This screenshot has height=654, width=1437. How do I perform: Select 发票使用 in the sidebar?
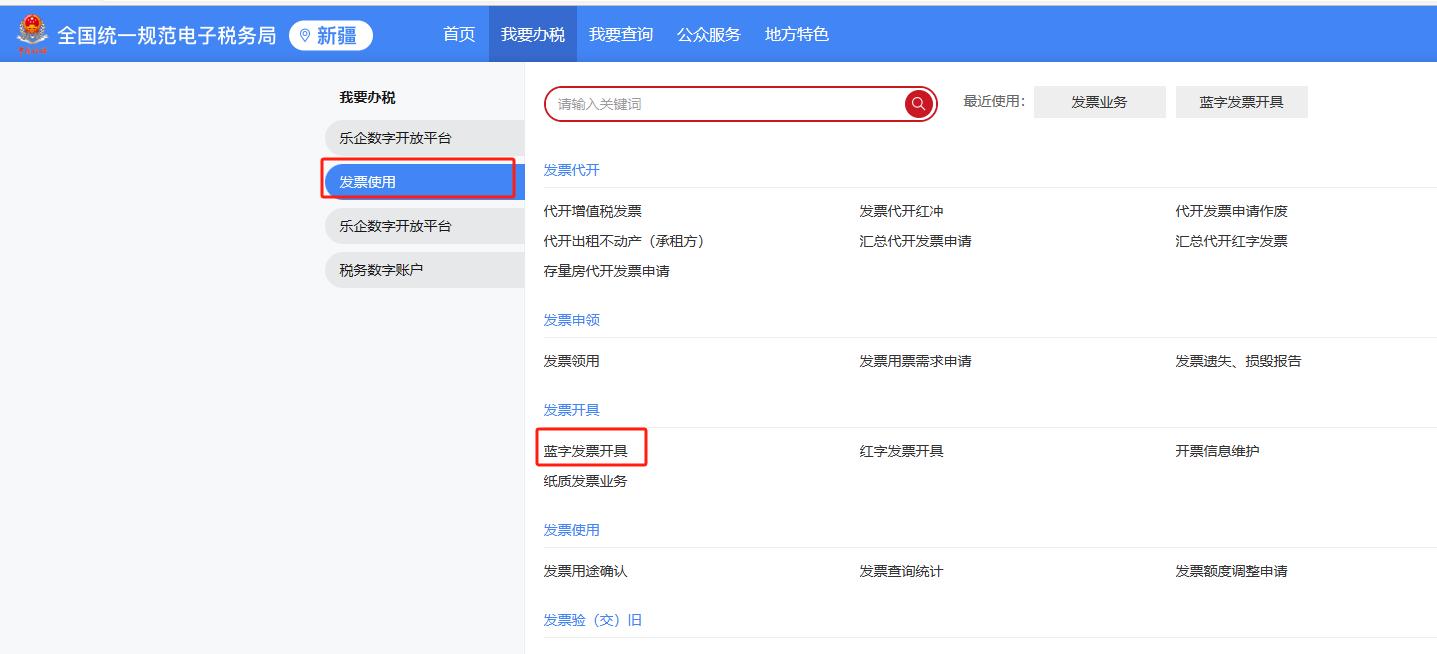[x=424, y=182]
